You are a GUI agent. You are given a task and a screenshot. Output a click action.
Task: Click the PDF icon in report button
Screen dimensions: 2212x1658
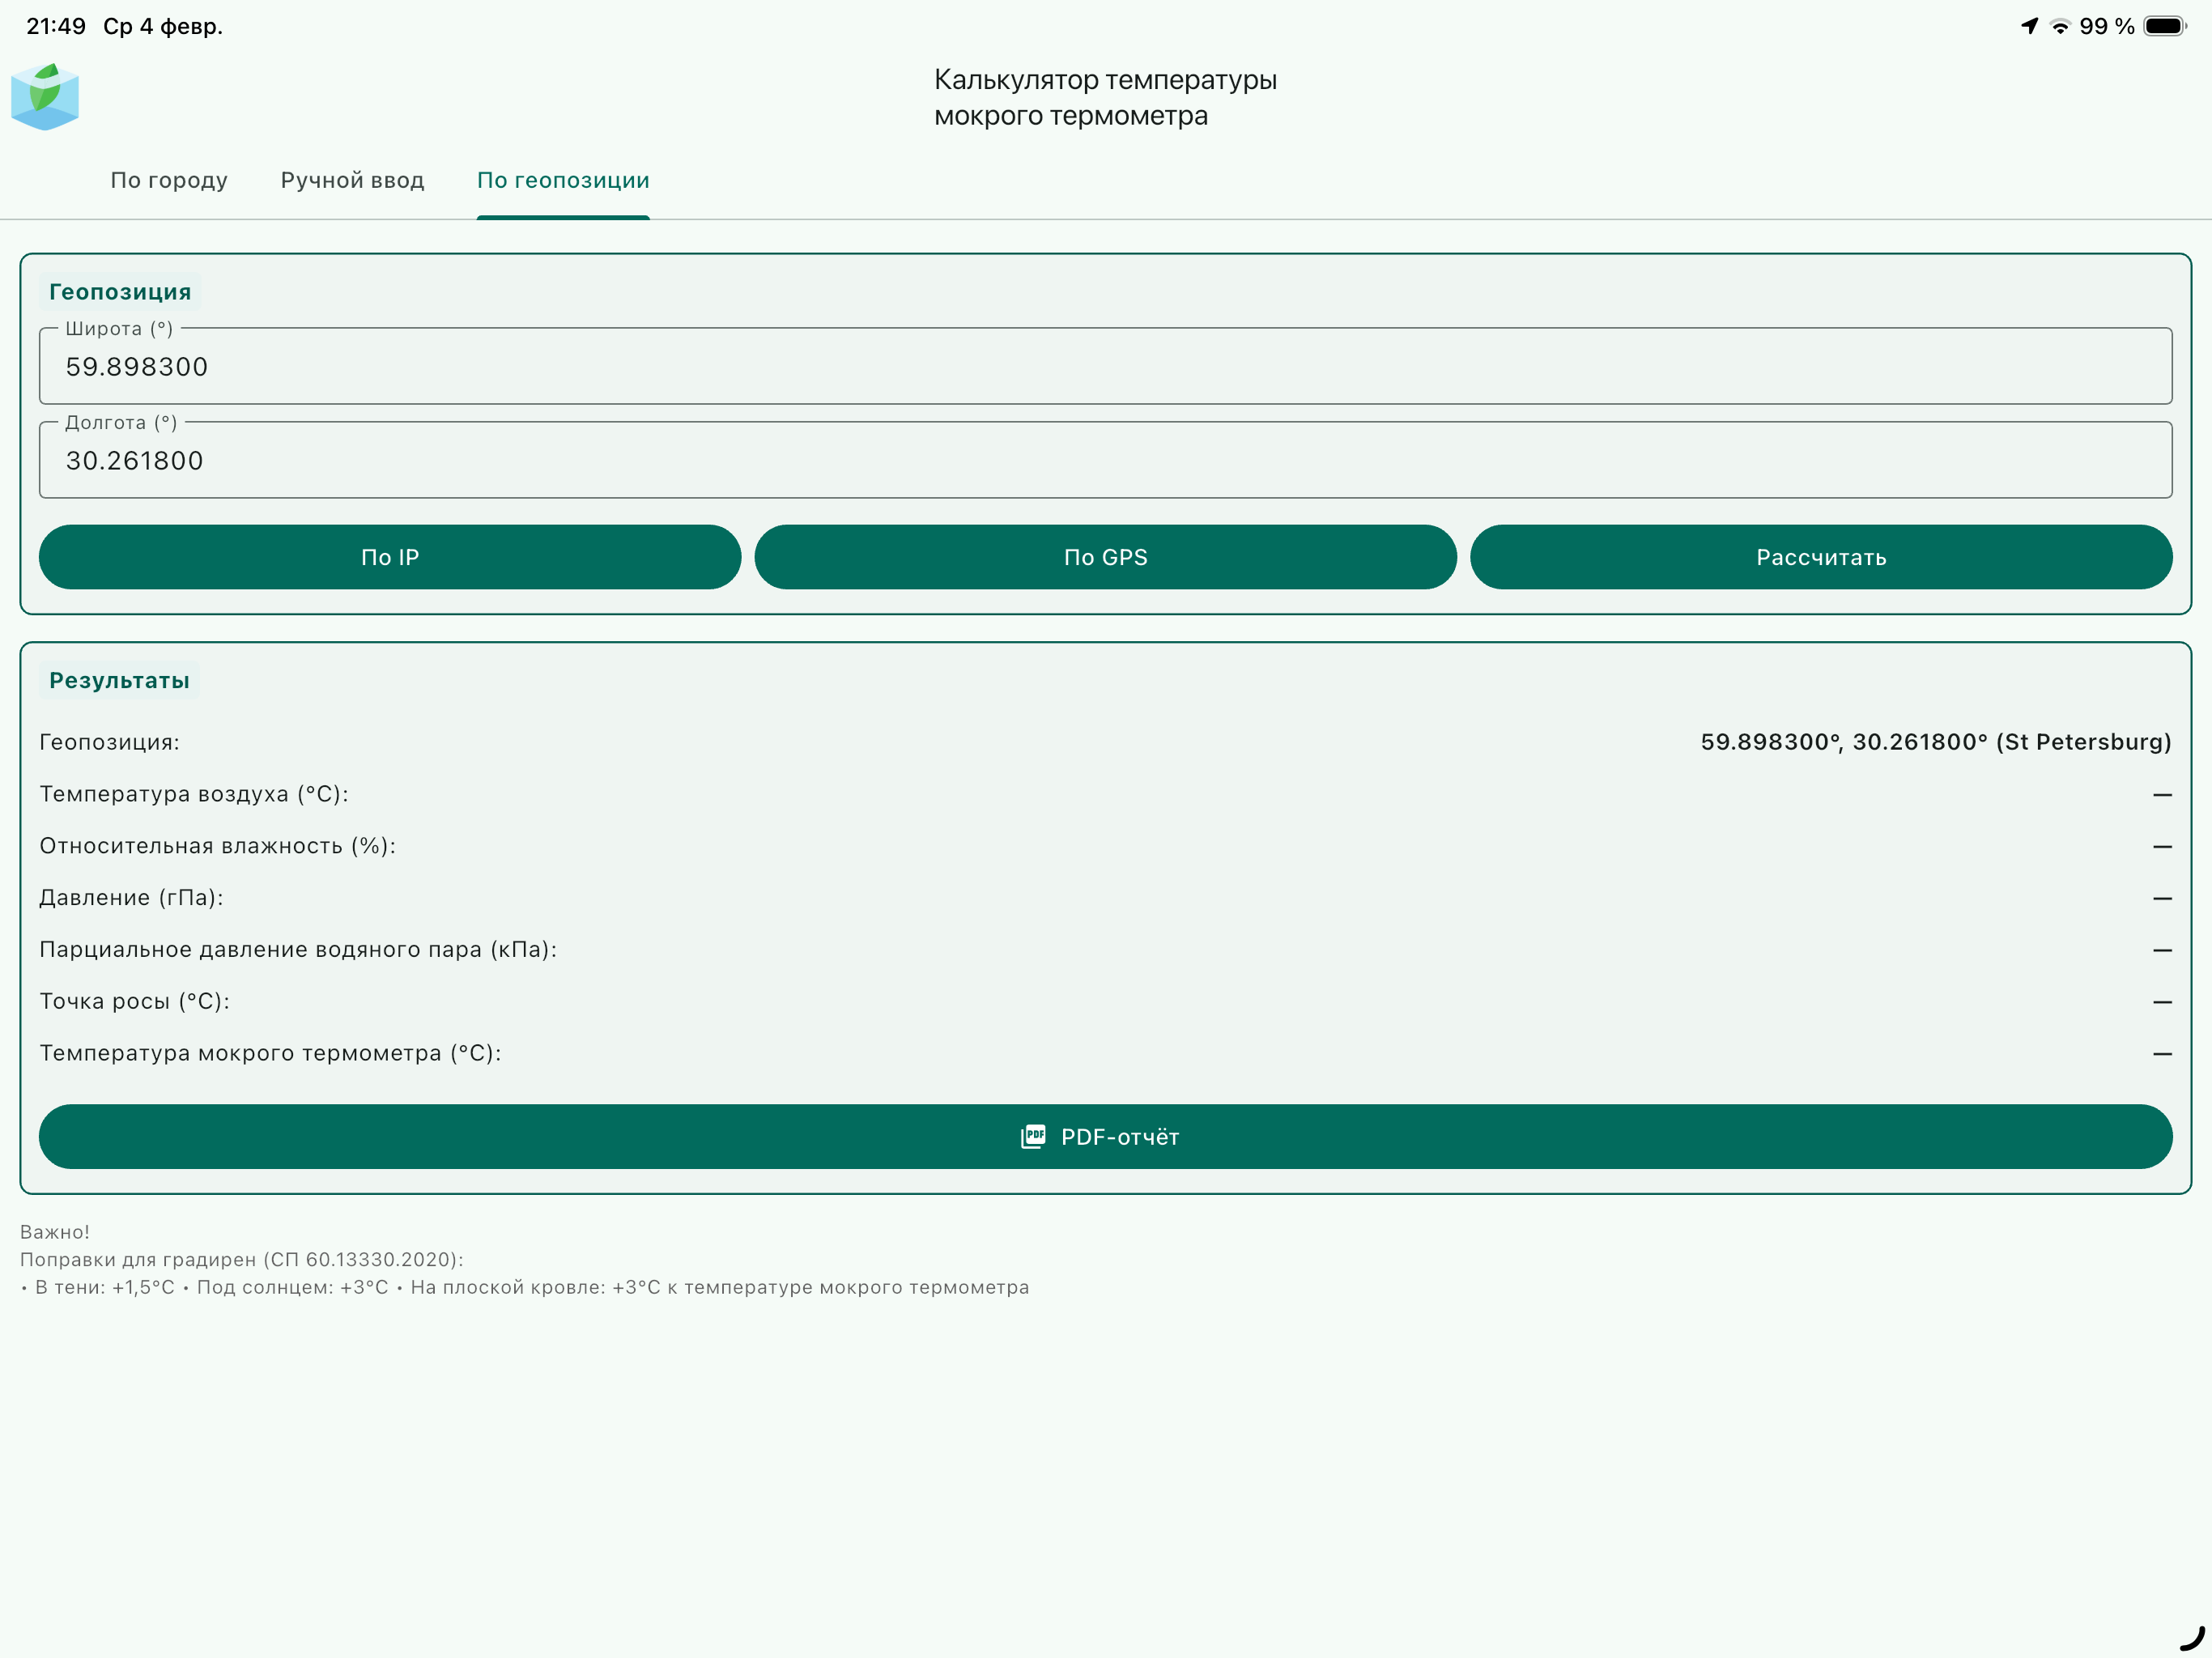1033,1136
